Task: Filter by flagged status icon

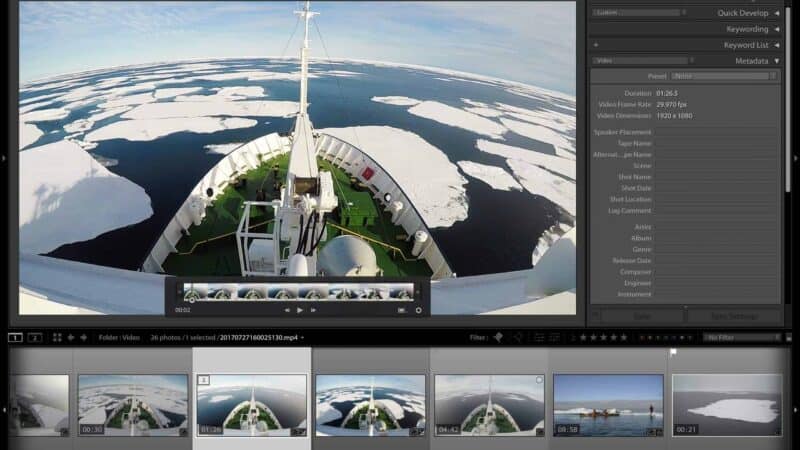Action: coord(498,337)
